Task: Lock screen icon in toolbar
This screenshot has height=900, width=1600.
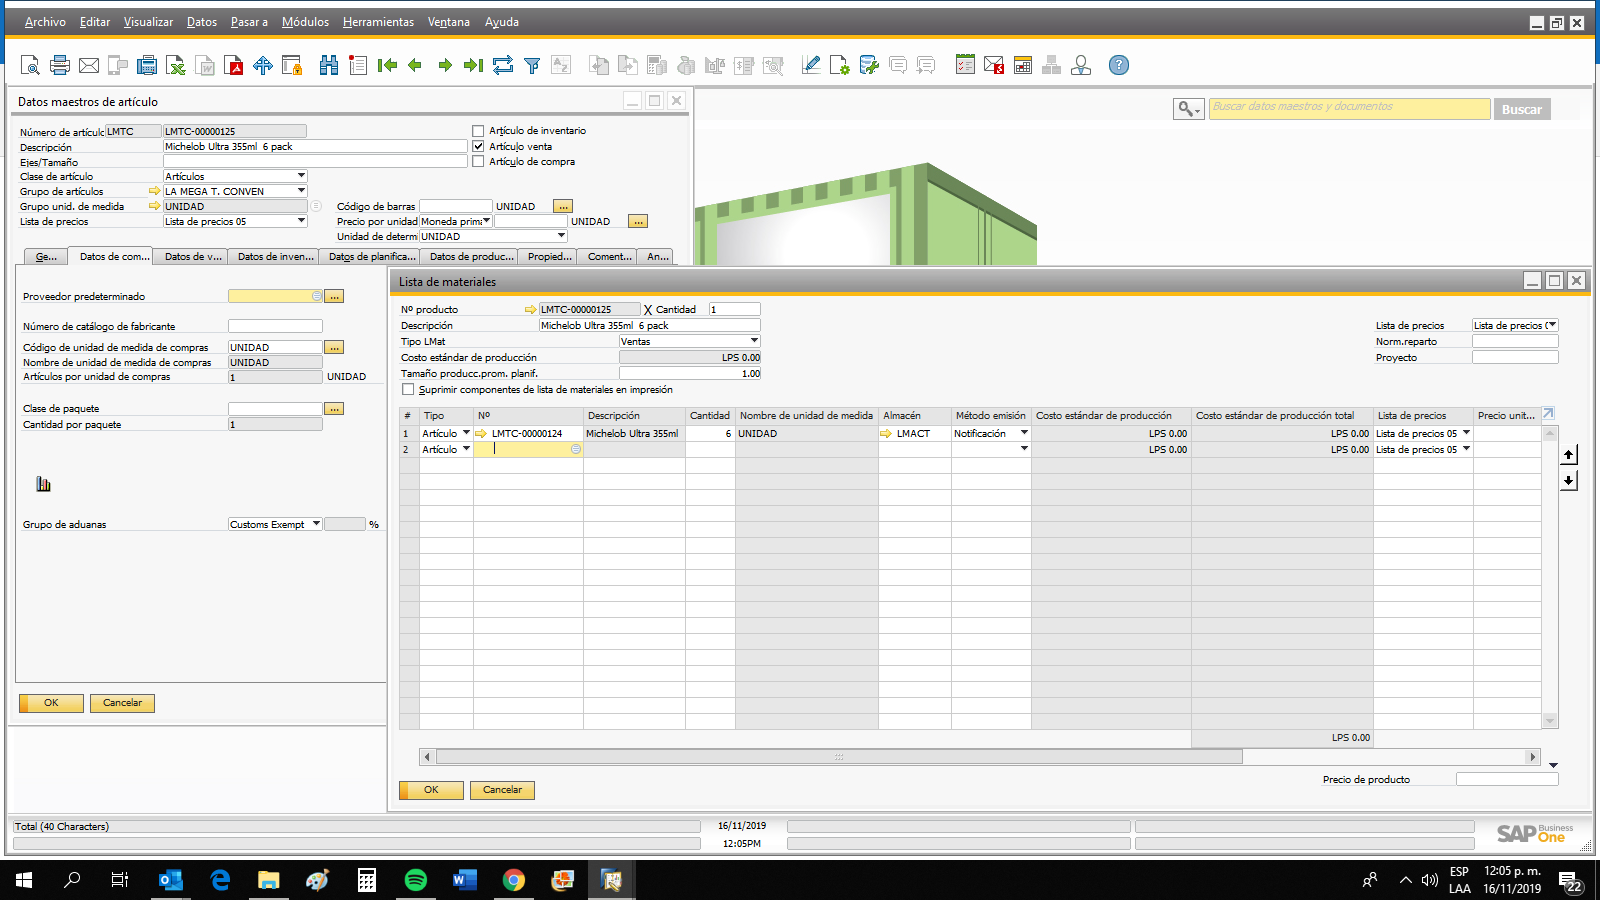Action: [292, 65]
